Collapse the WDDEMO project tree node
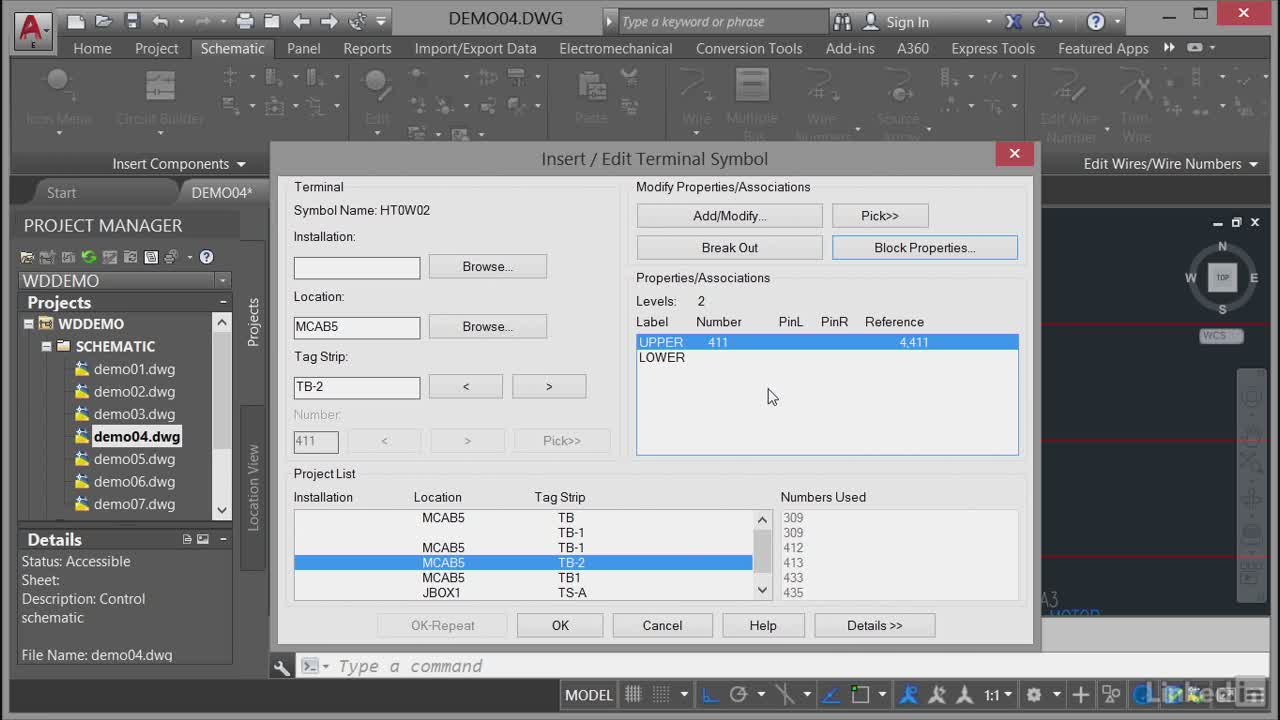The image size is (1280, 720). click(29, 324)
